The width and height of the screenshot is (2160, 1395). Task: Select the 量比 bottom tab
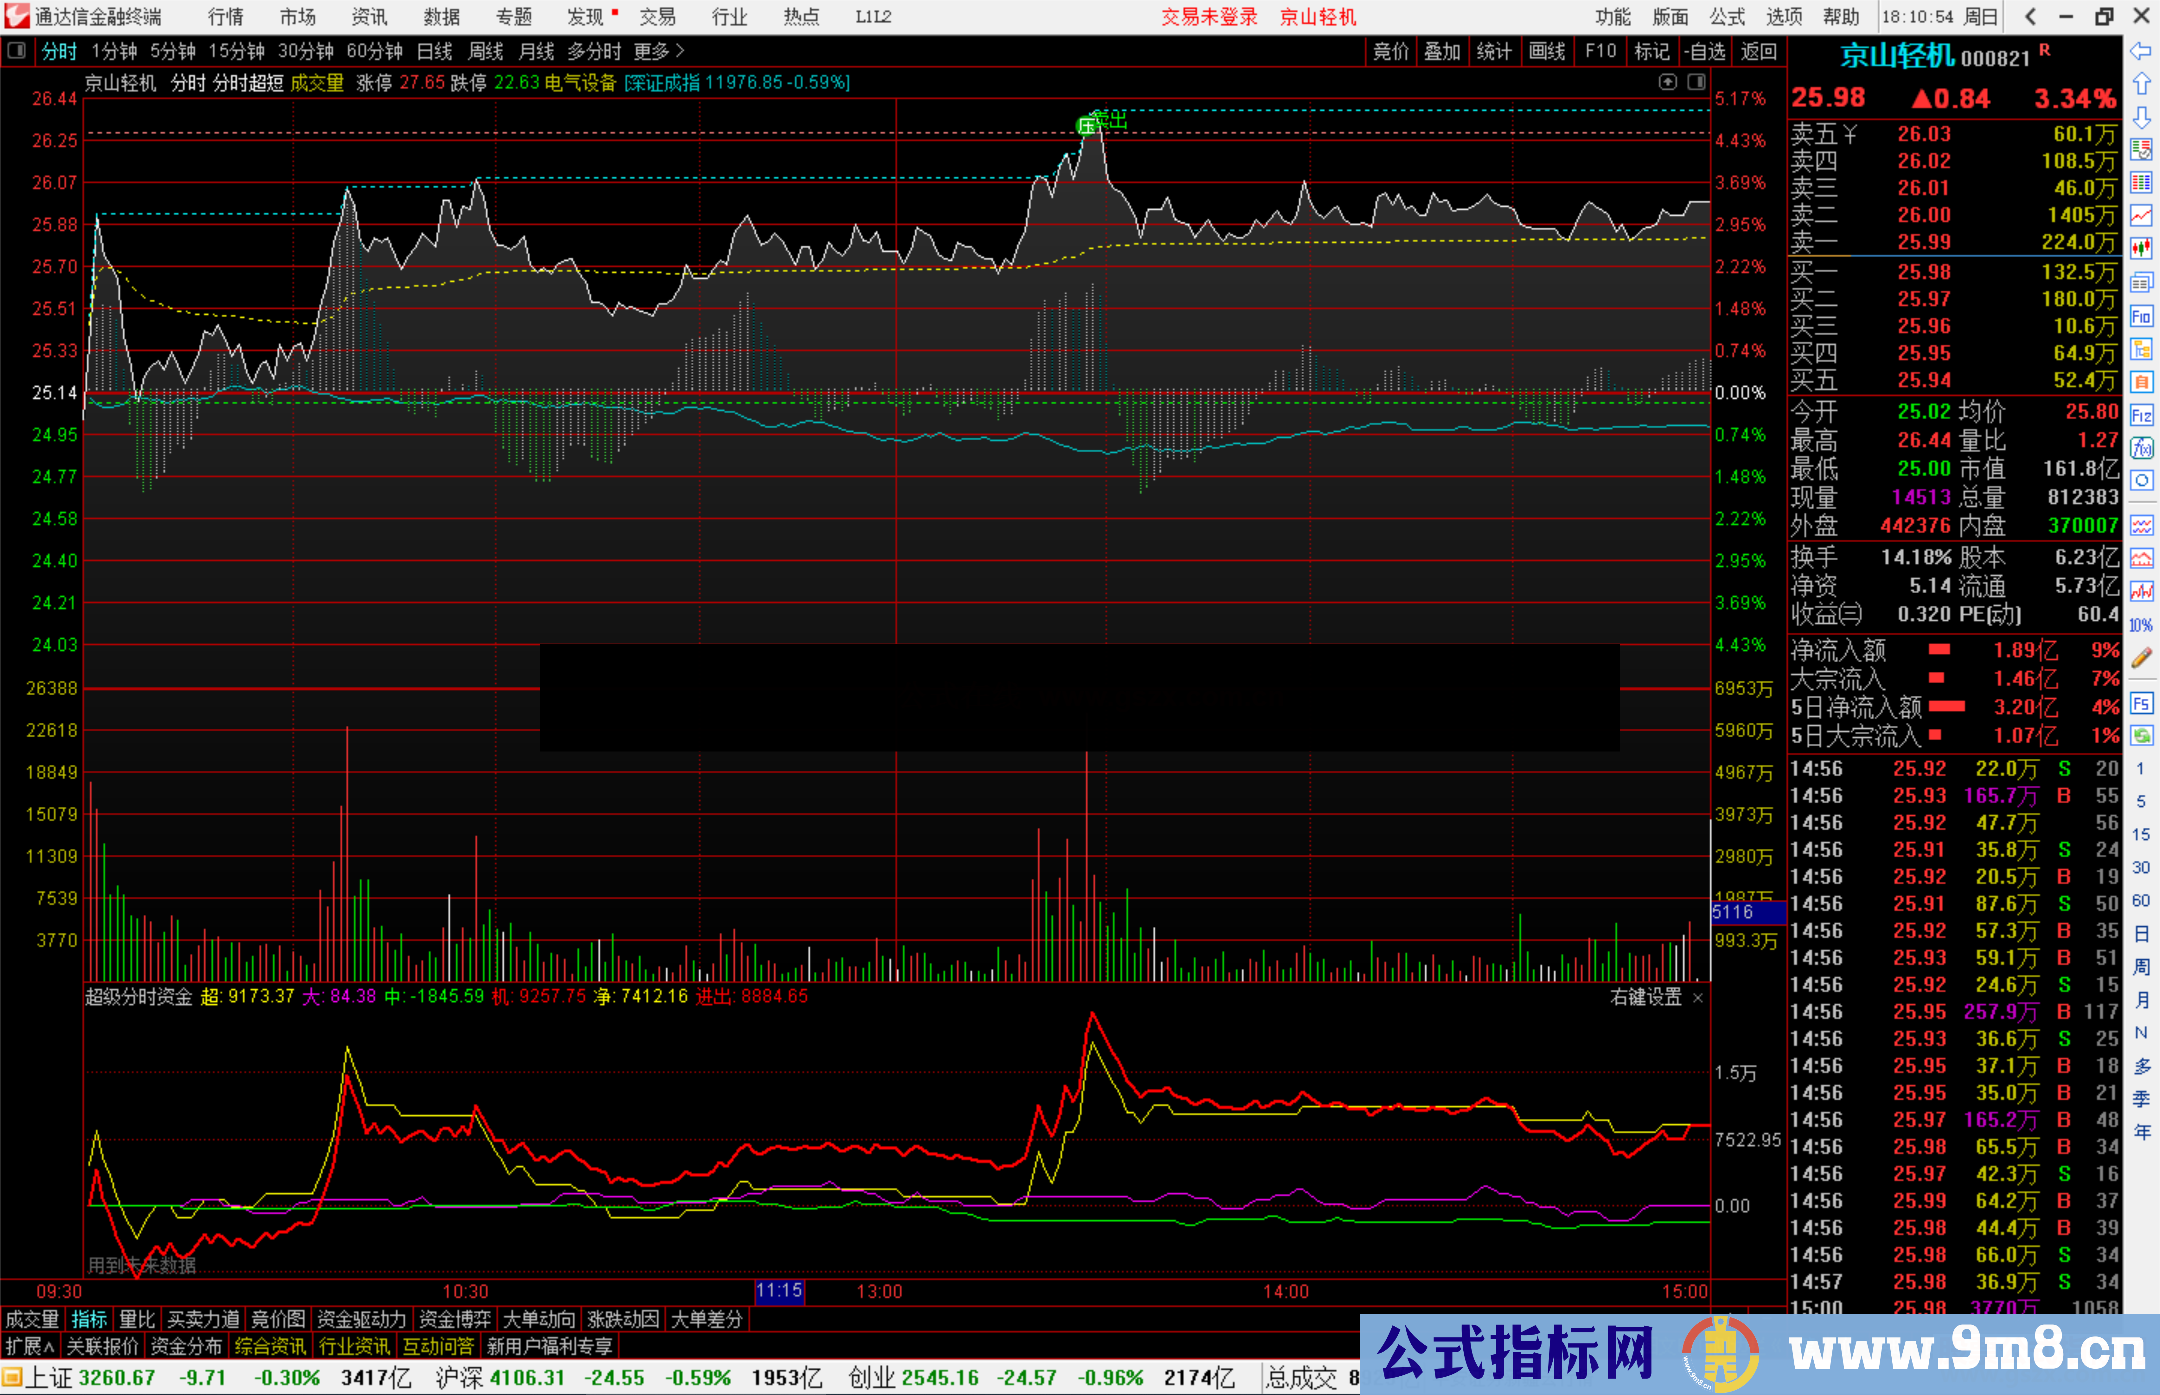[x=137, y=1320]
